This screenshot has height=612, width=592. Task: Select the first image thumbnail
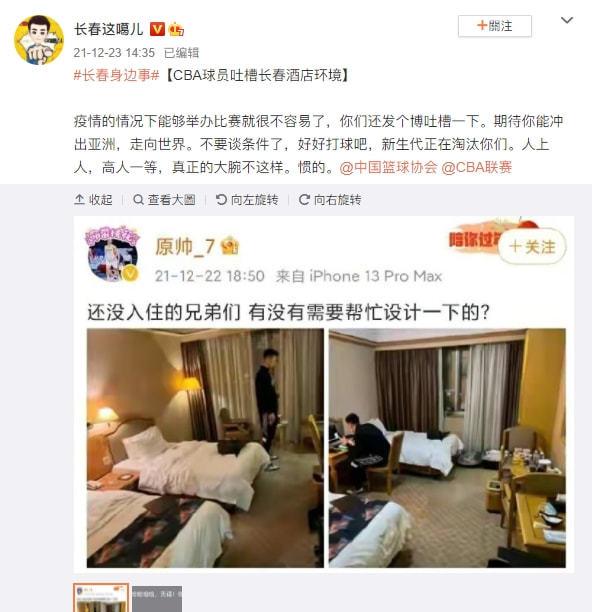coord(101,598)
